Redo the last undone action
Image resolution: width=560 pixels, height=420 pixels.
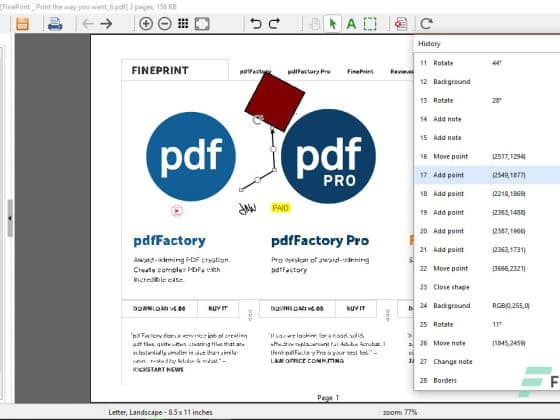click(x=274, y=24)
